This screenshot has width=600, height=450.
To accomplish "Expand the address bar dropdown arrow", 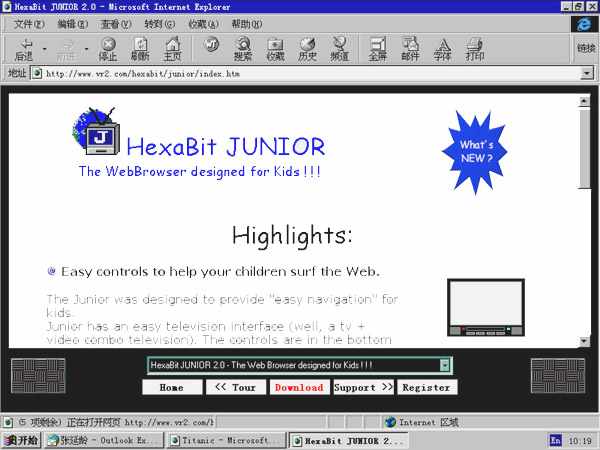I will coord(588,73).
